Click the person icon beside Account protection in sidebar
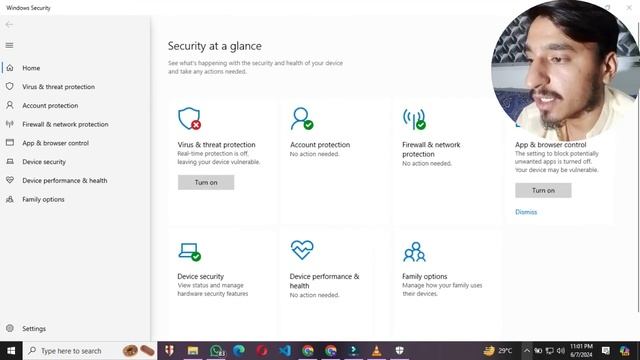This screenshot has width=640, height=360. 10,105
